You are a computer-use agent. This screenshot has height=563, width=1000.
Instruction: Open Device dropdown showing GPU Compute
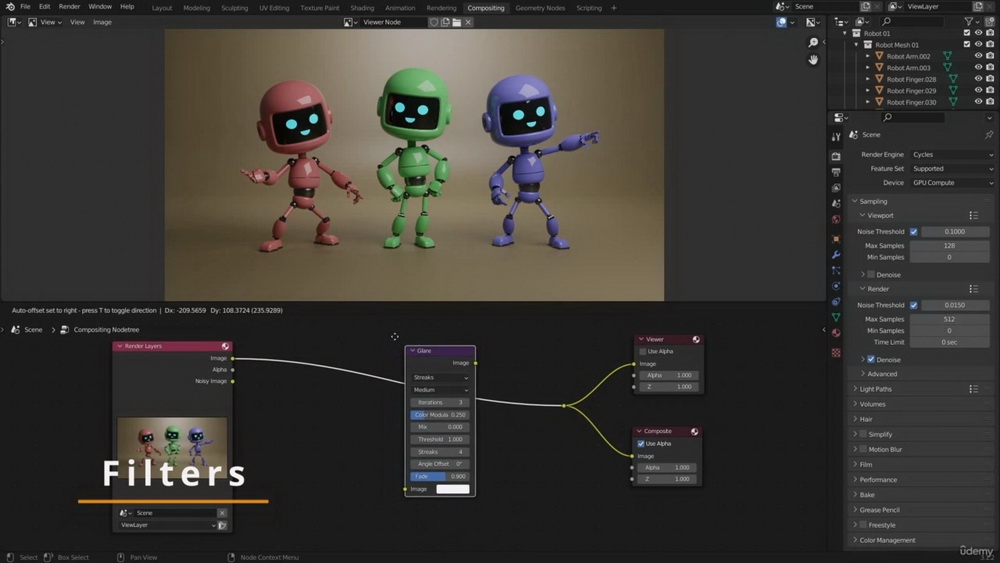tap(952, 182)
